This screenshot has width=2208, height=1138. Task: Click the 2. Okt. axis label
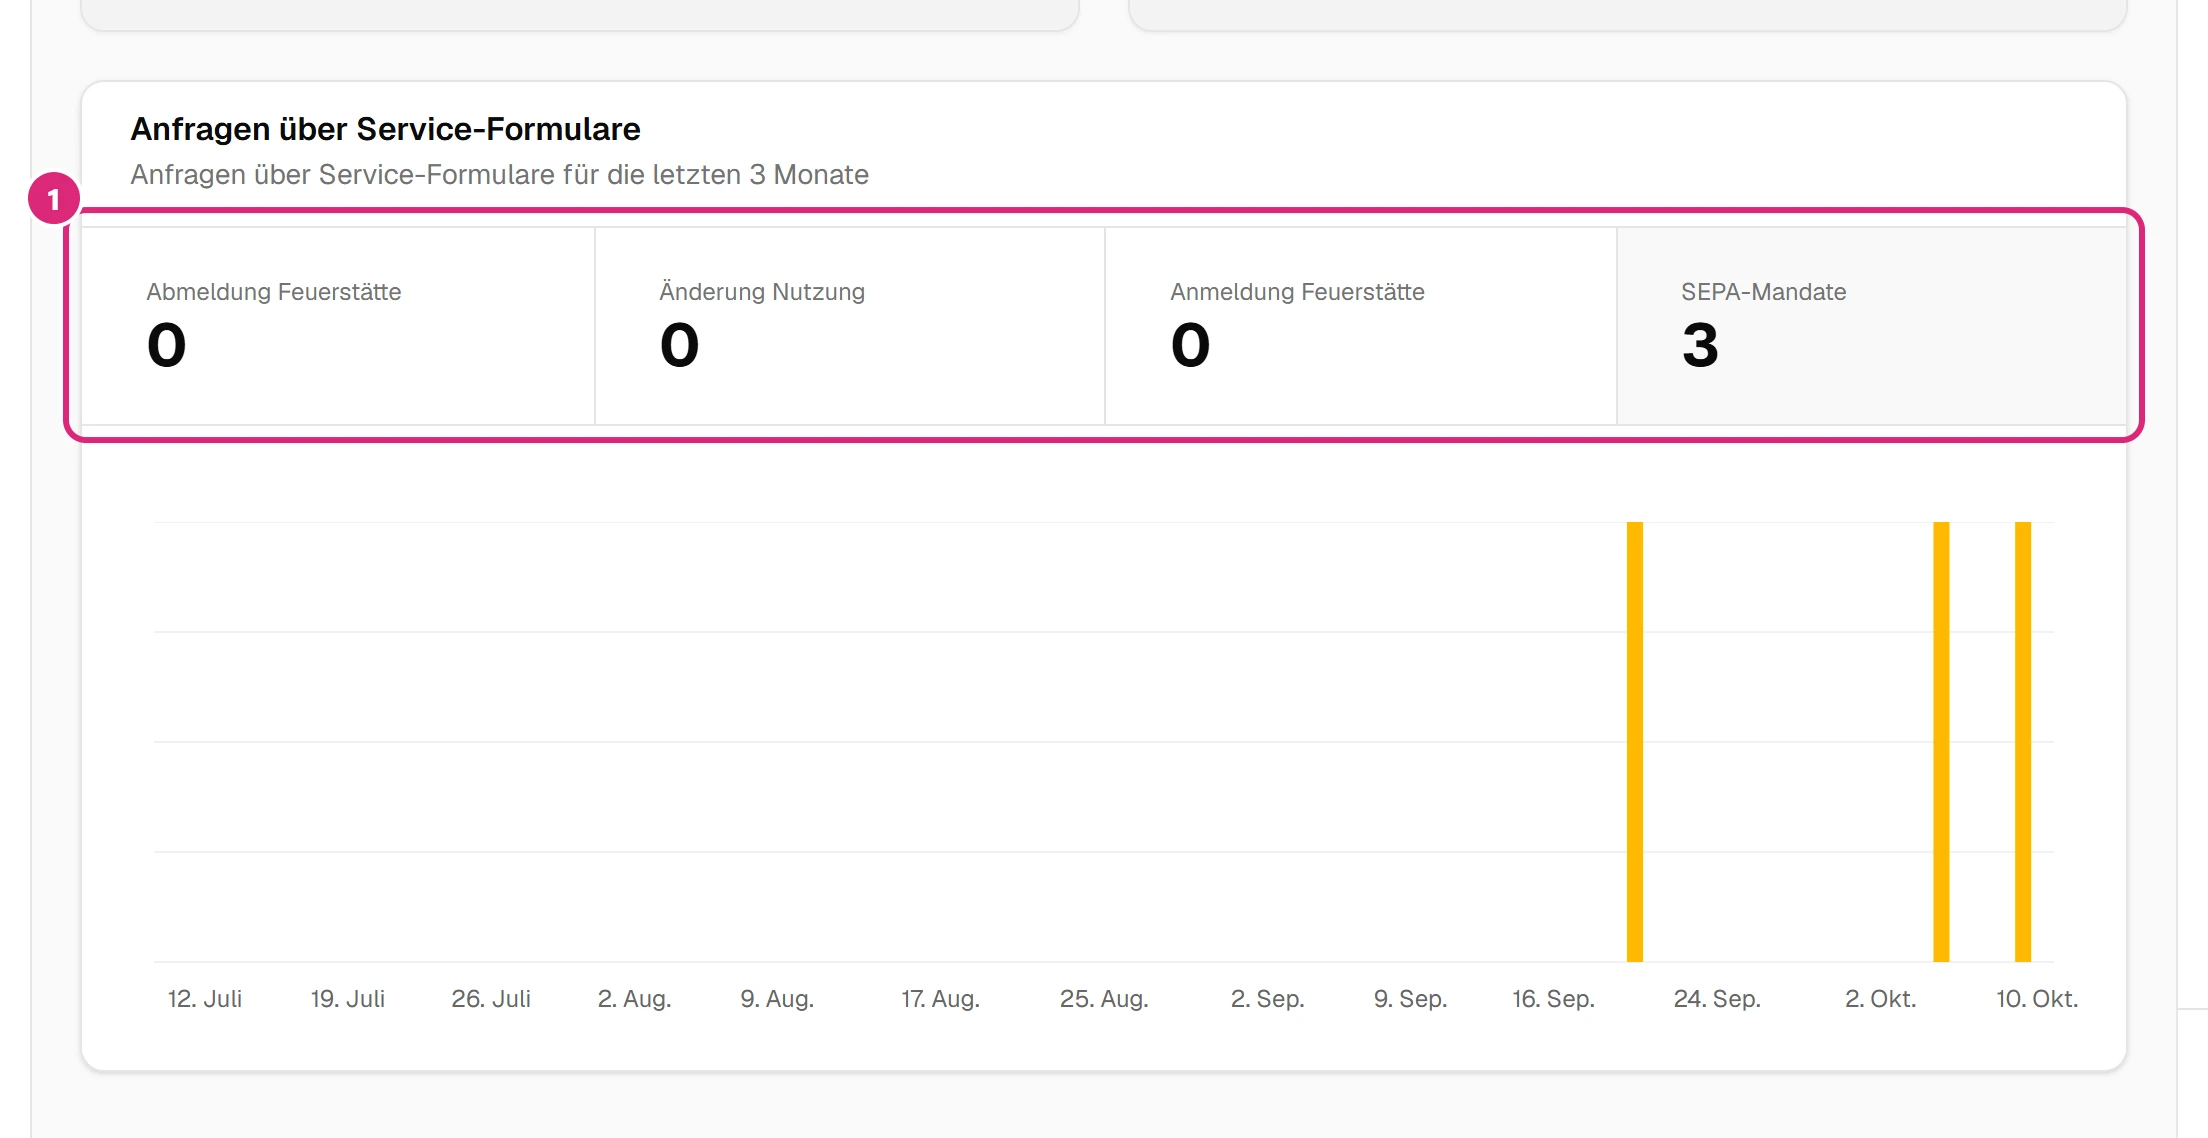[1880, 999]
